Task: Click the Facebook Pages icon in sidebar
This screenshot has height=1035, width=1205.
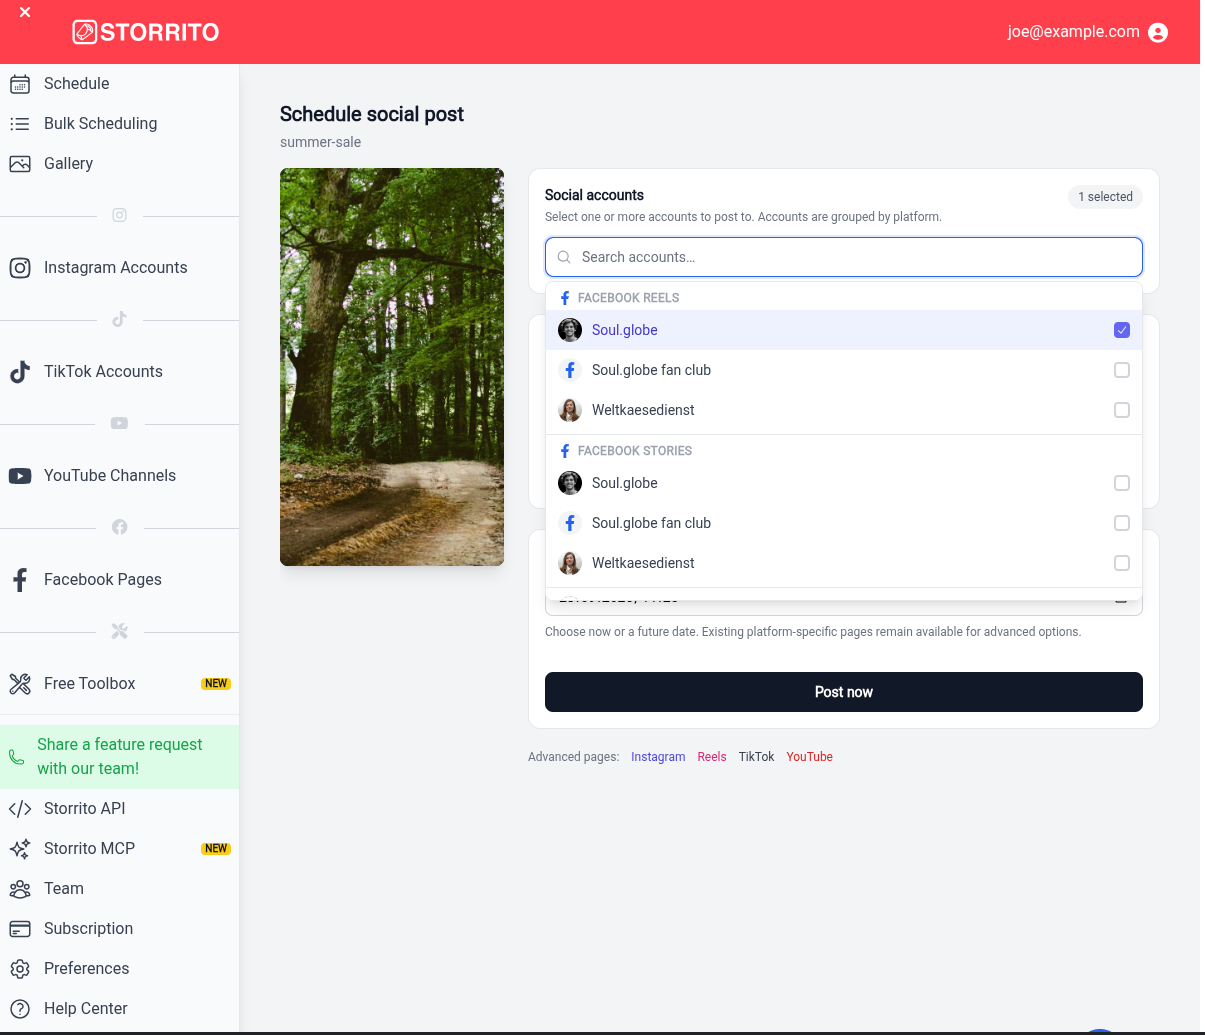Action: click(20, 580)
